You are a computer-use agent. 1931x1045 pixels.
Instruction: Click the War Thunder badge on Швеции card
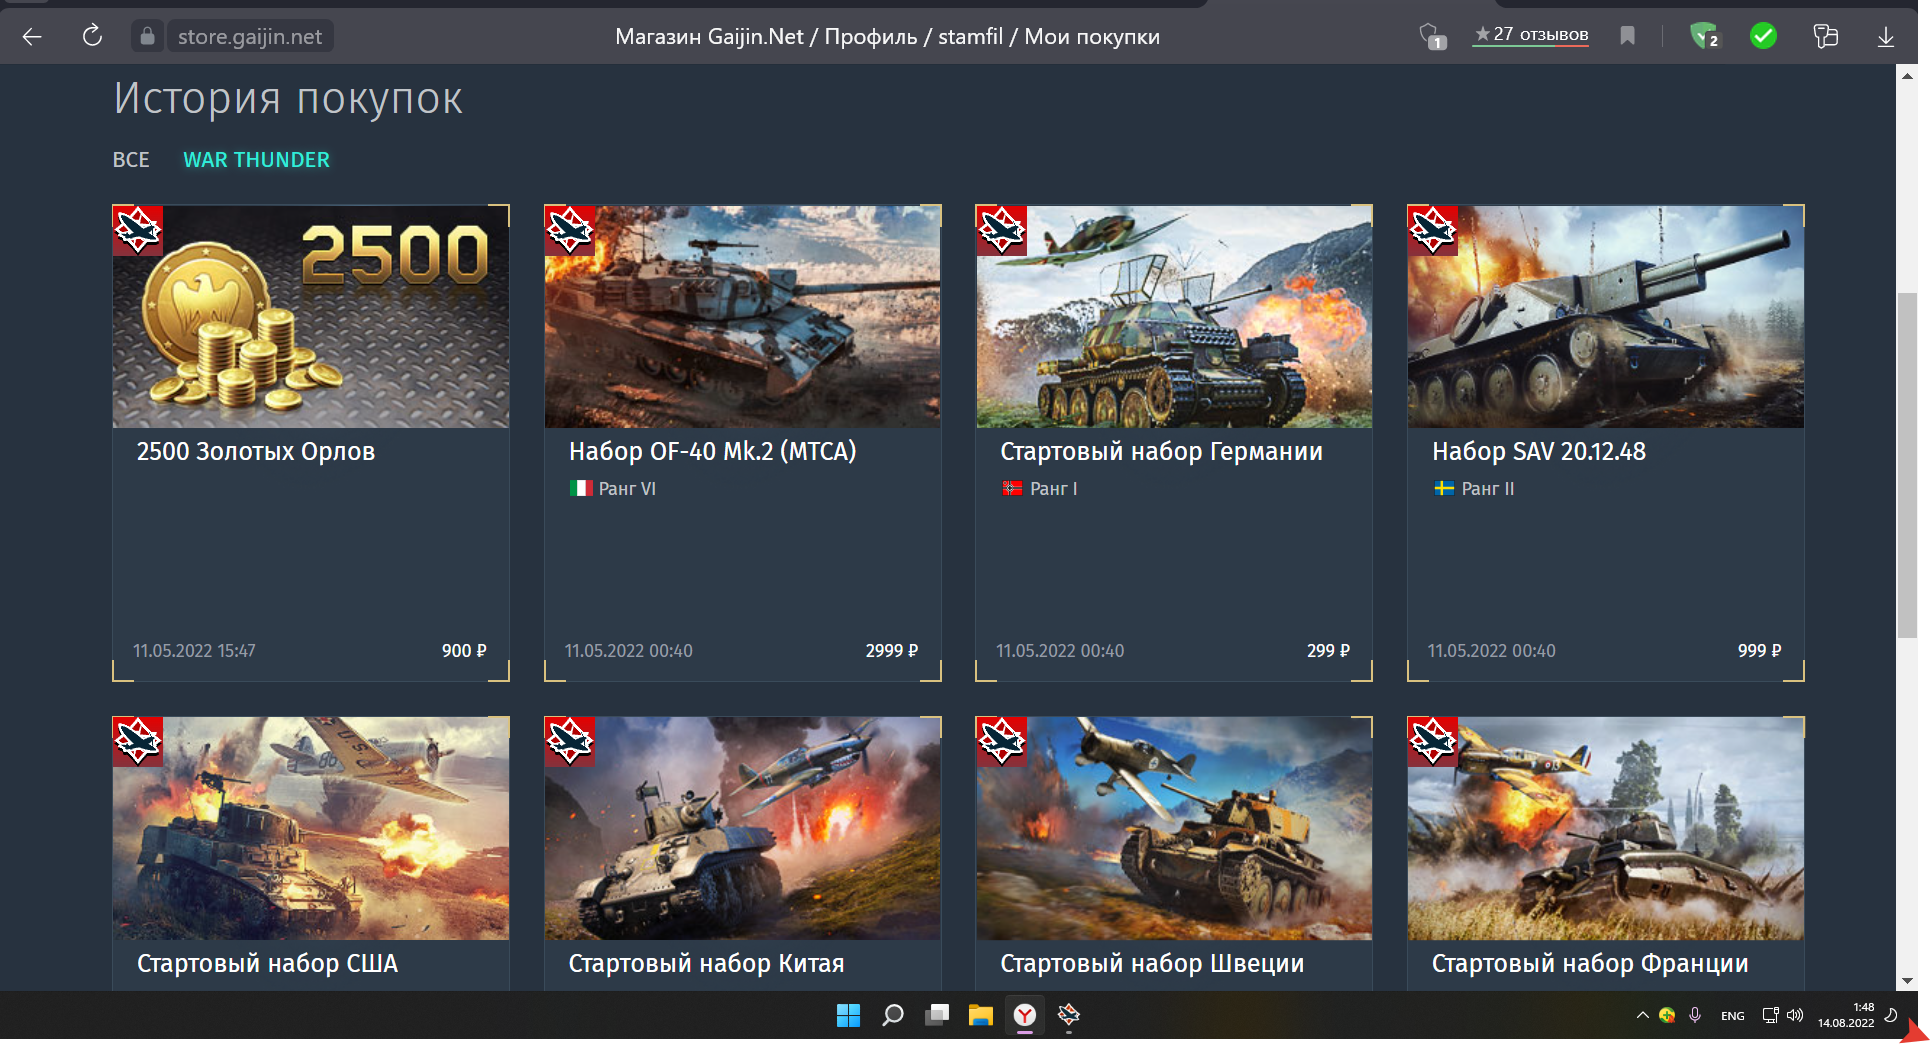click(x=1001, y=742)
